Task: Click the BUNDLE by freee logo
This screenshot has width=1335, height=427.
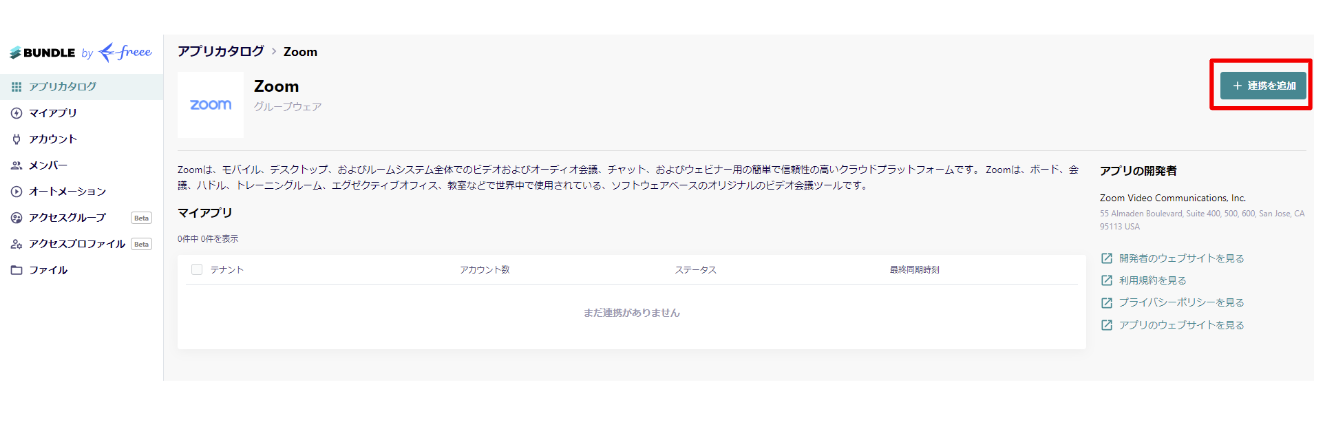Action: (x=81, y=53)
